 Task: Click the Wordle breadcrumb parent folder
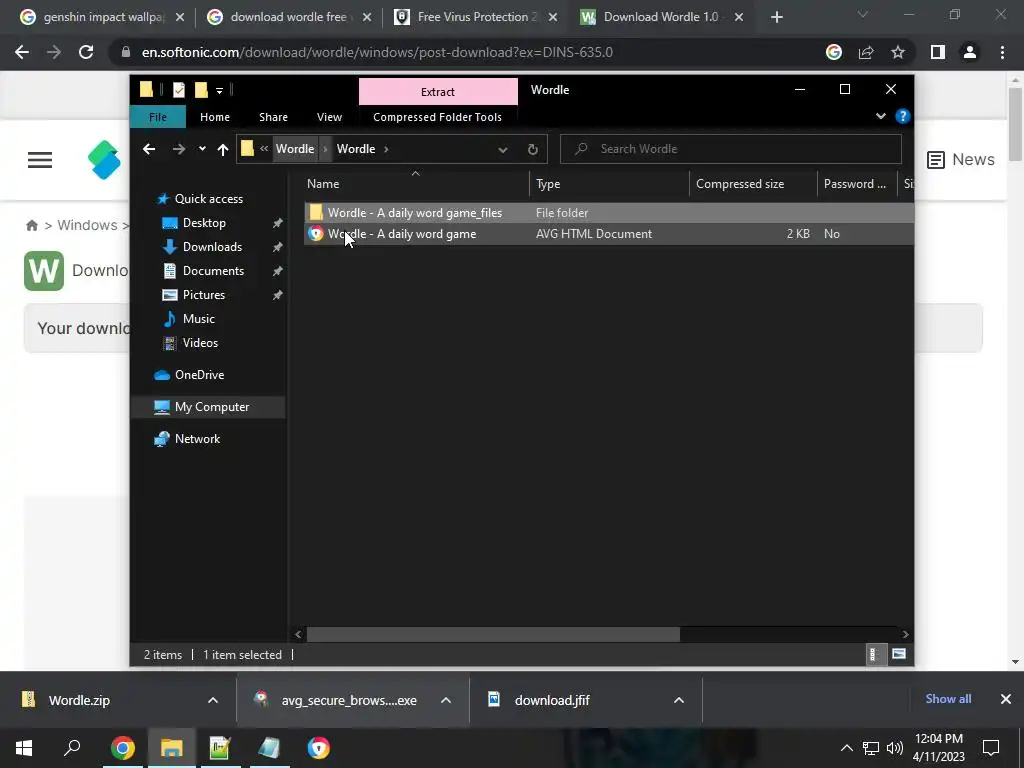point(295,149)
